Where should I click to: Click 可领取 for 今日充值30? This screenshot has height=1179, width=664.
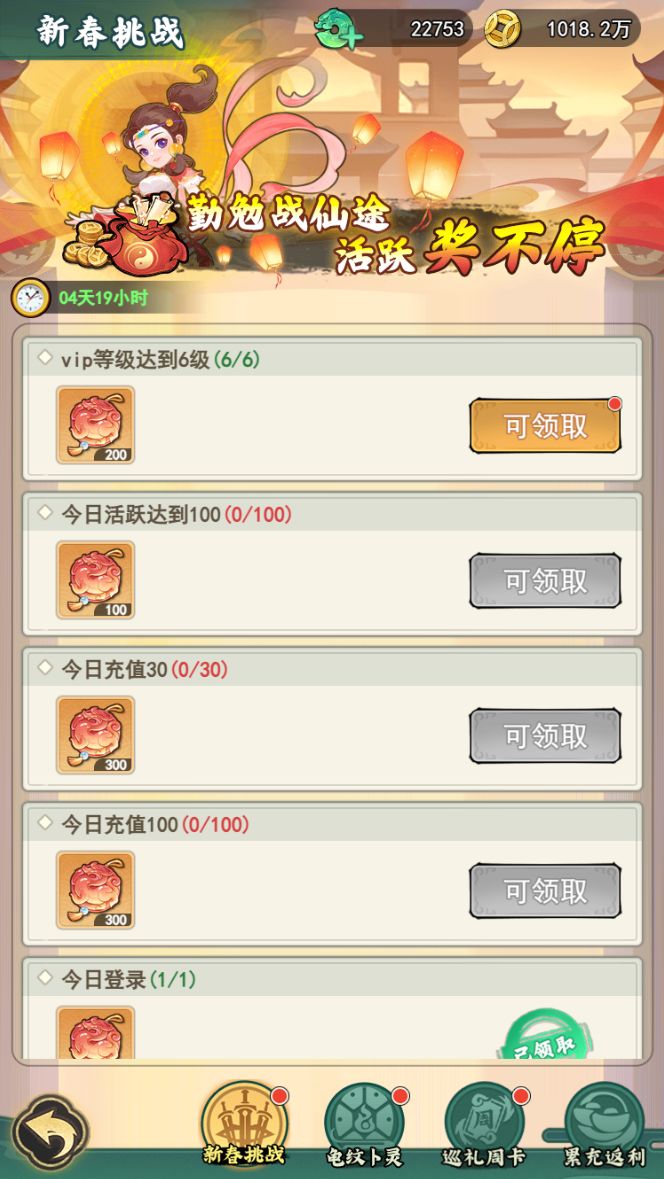point(544,735)
